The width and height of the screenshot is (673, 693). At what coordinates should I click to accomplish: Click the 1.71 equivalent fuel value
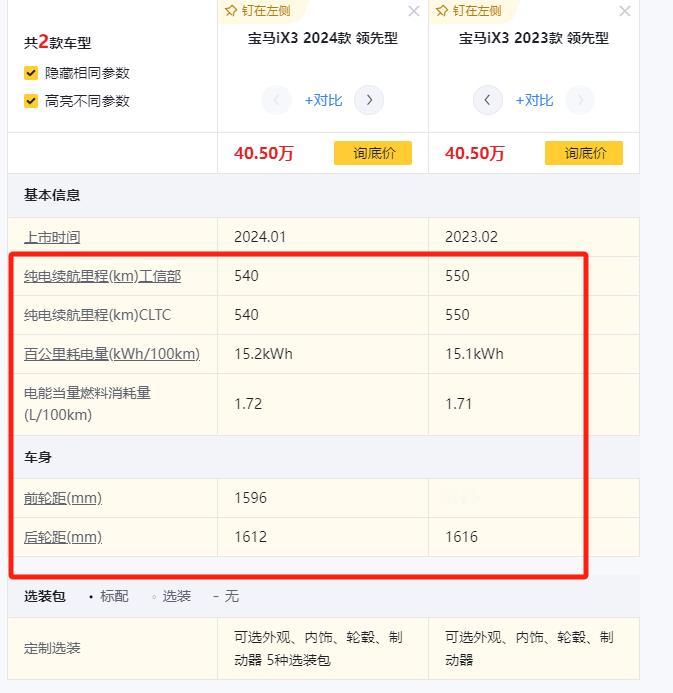pyautogui.click(x=459, y=404)
